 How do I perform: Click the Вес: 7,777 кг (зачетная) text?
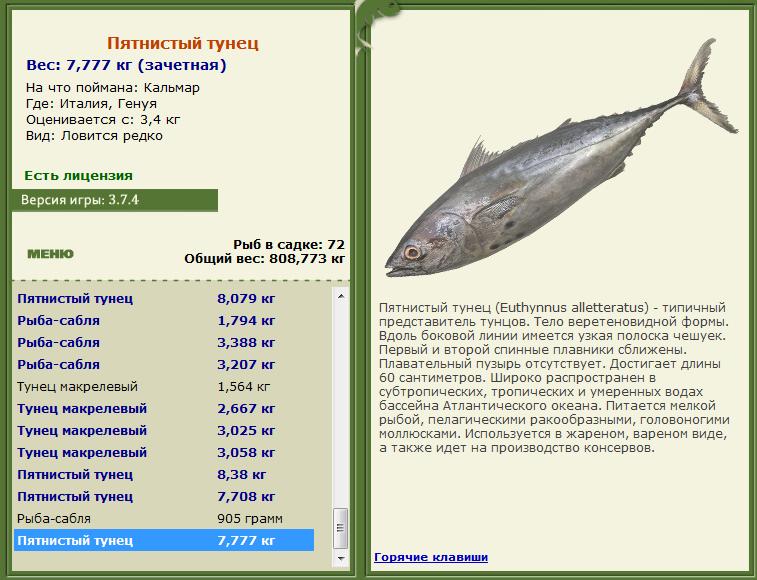(x=126, y=65)
